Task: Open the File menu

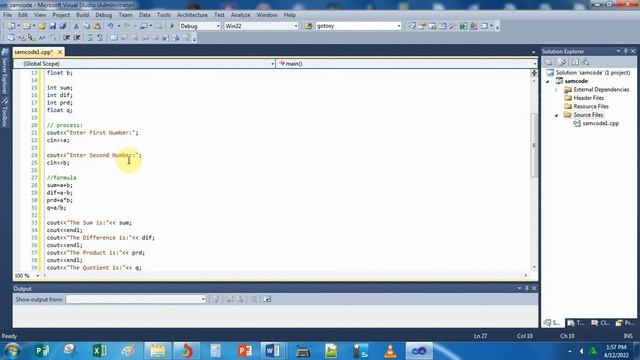Action: tap(7, 15)
